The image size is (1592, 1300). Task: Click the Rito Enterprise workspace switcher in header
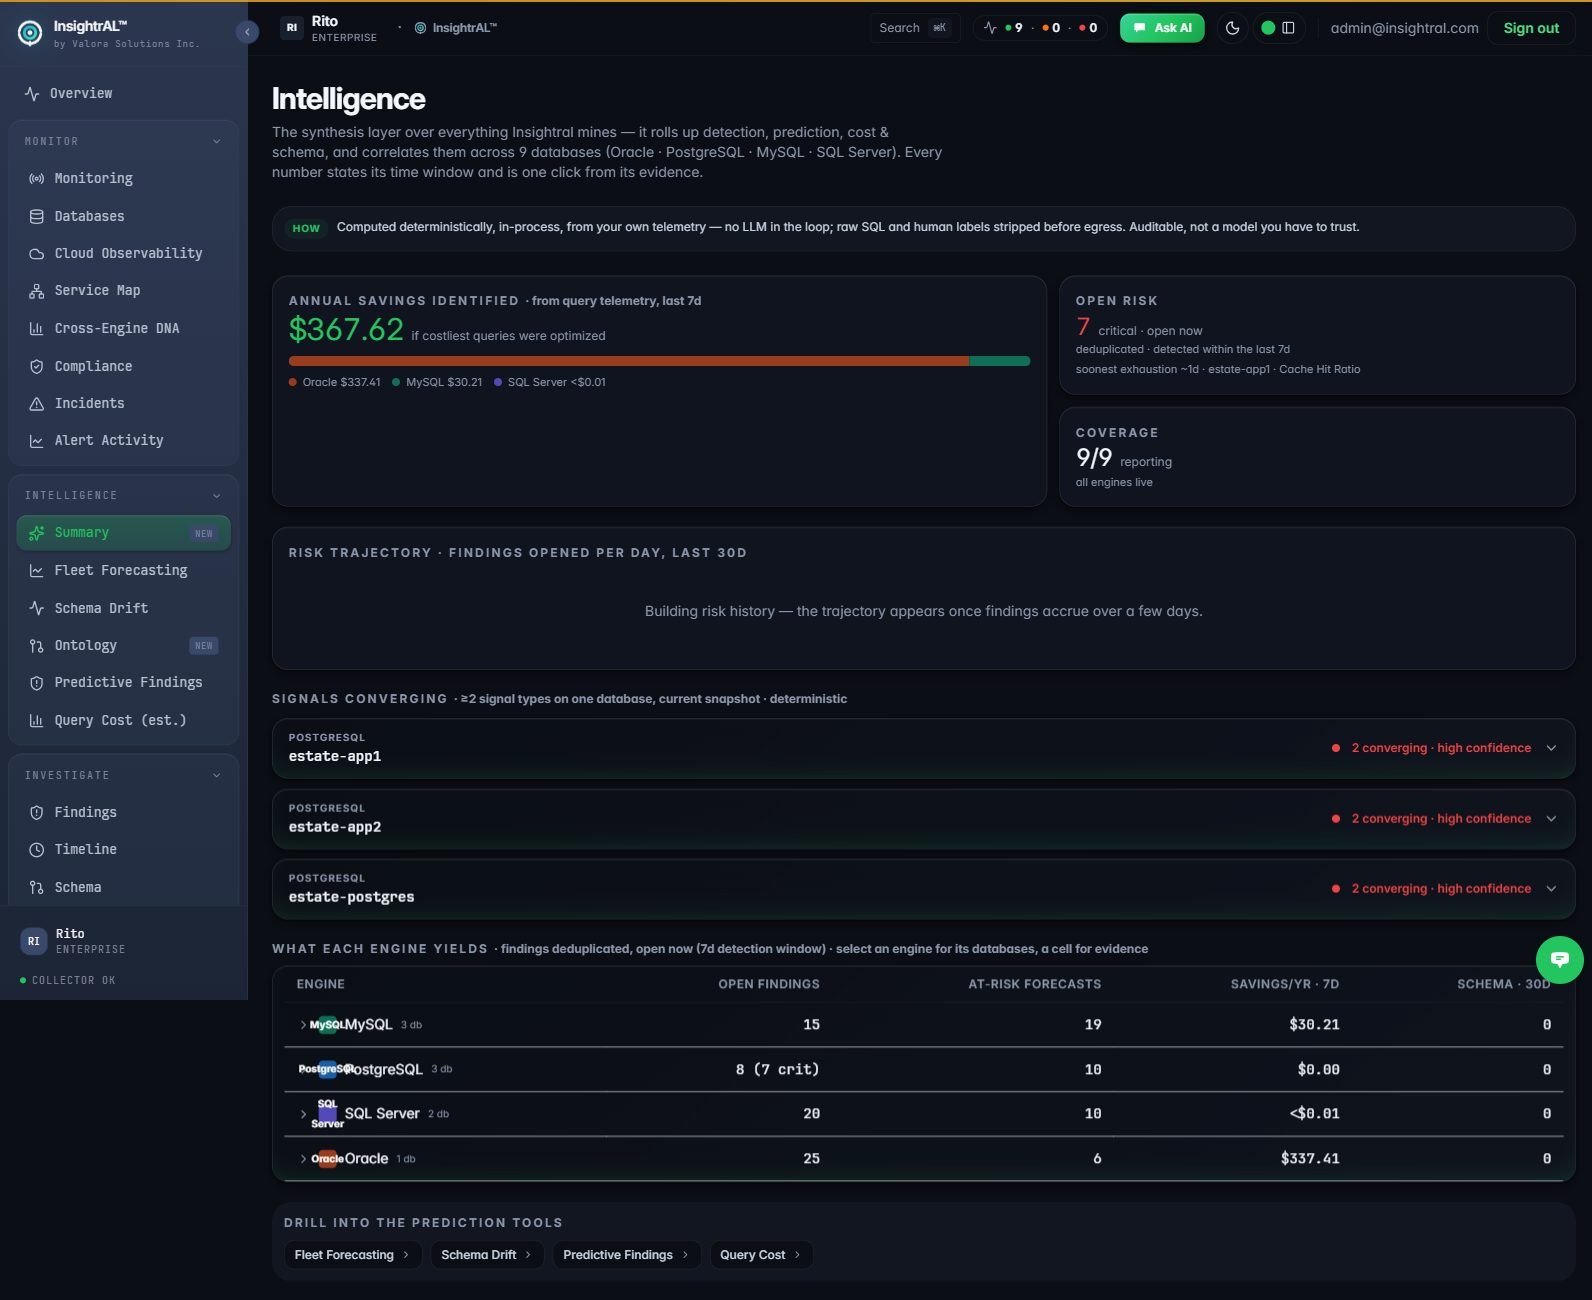[329, 28]
